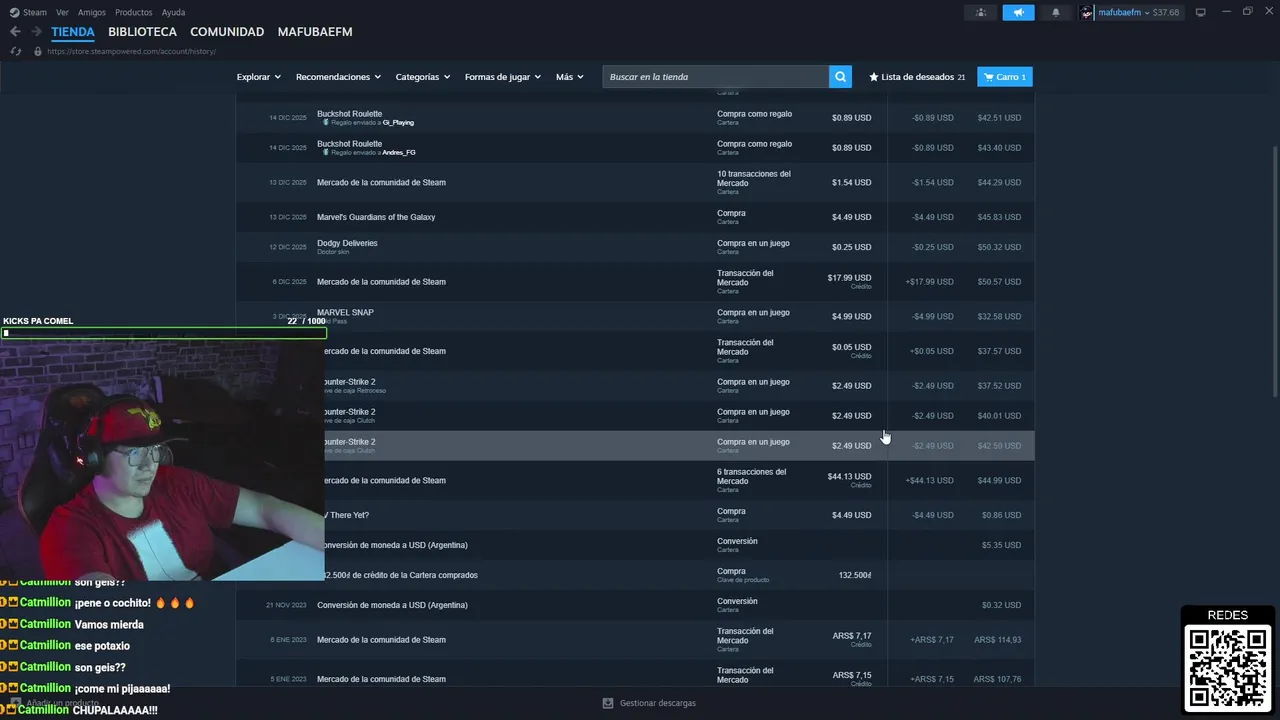The width and height of the screenshot is (1280, 720).
Task: Expand the Formas de jugar dropdown
Action: click(502, 77)
